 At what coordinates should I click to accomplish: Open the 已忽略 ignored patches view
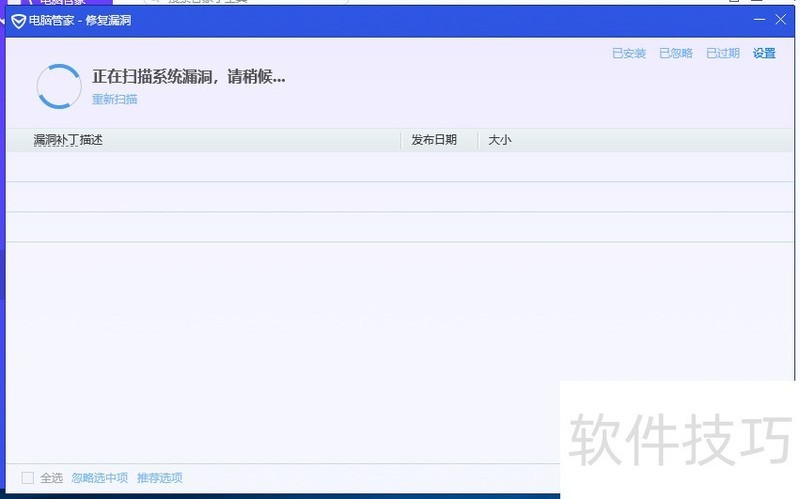coord(676,54)
